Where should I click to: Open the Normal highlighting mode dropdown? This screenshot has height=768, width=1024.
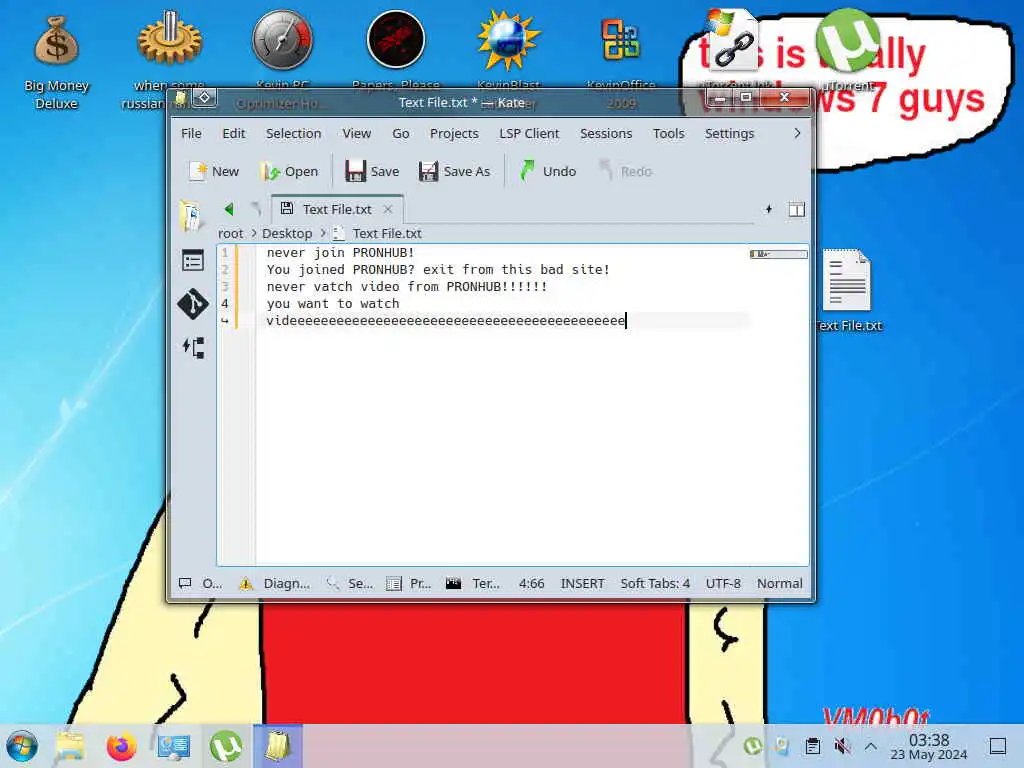[x=780, y=583]
